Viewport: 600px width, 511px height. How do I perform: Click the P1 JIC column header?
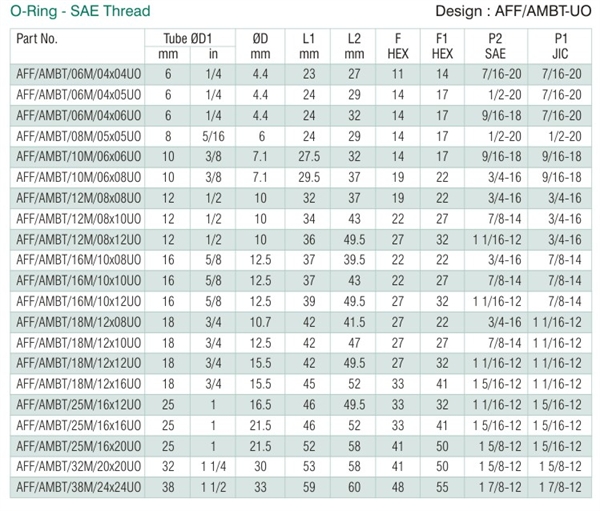pyautogui.click(x=560, y=46)
